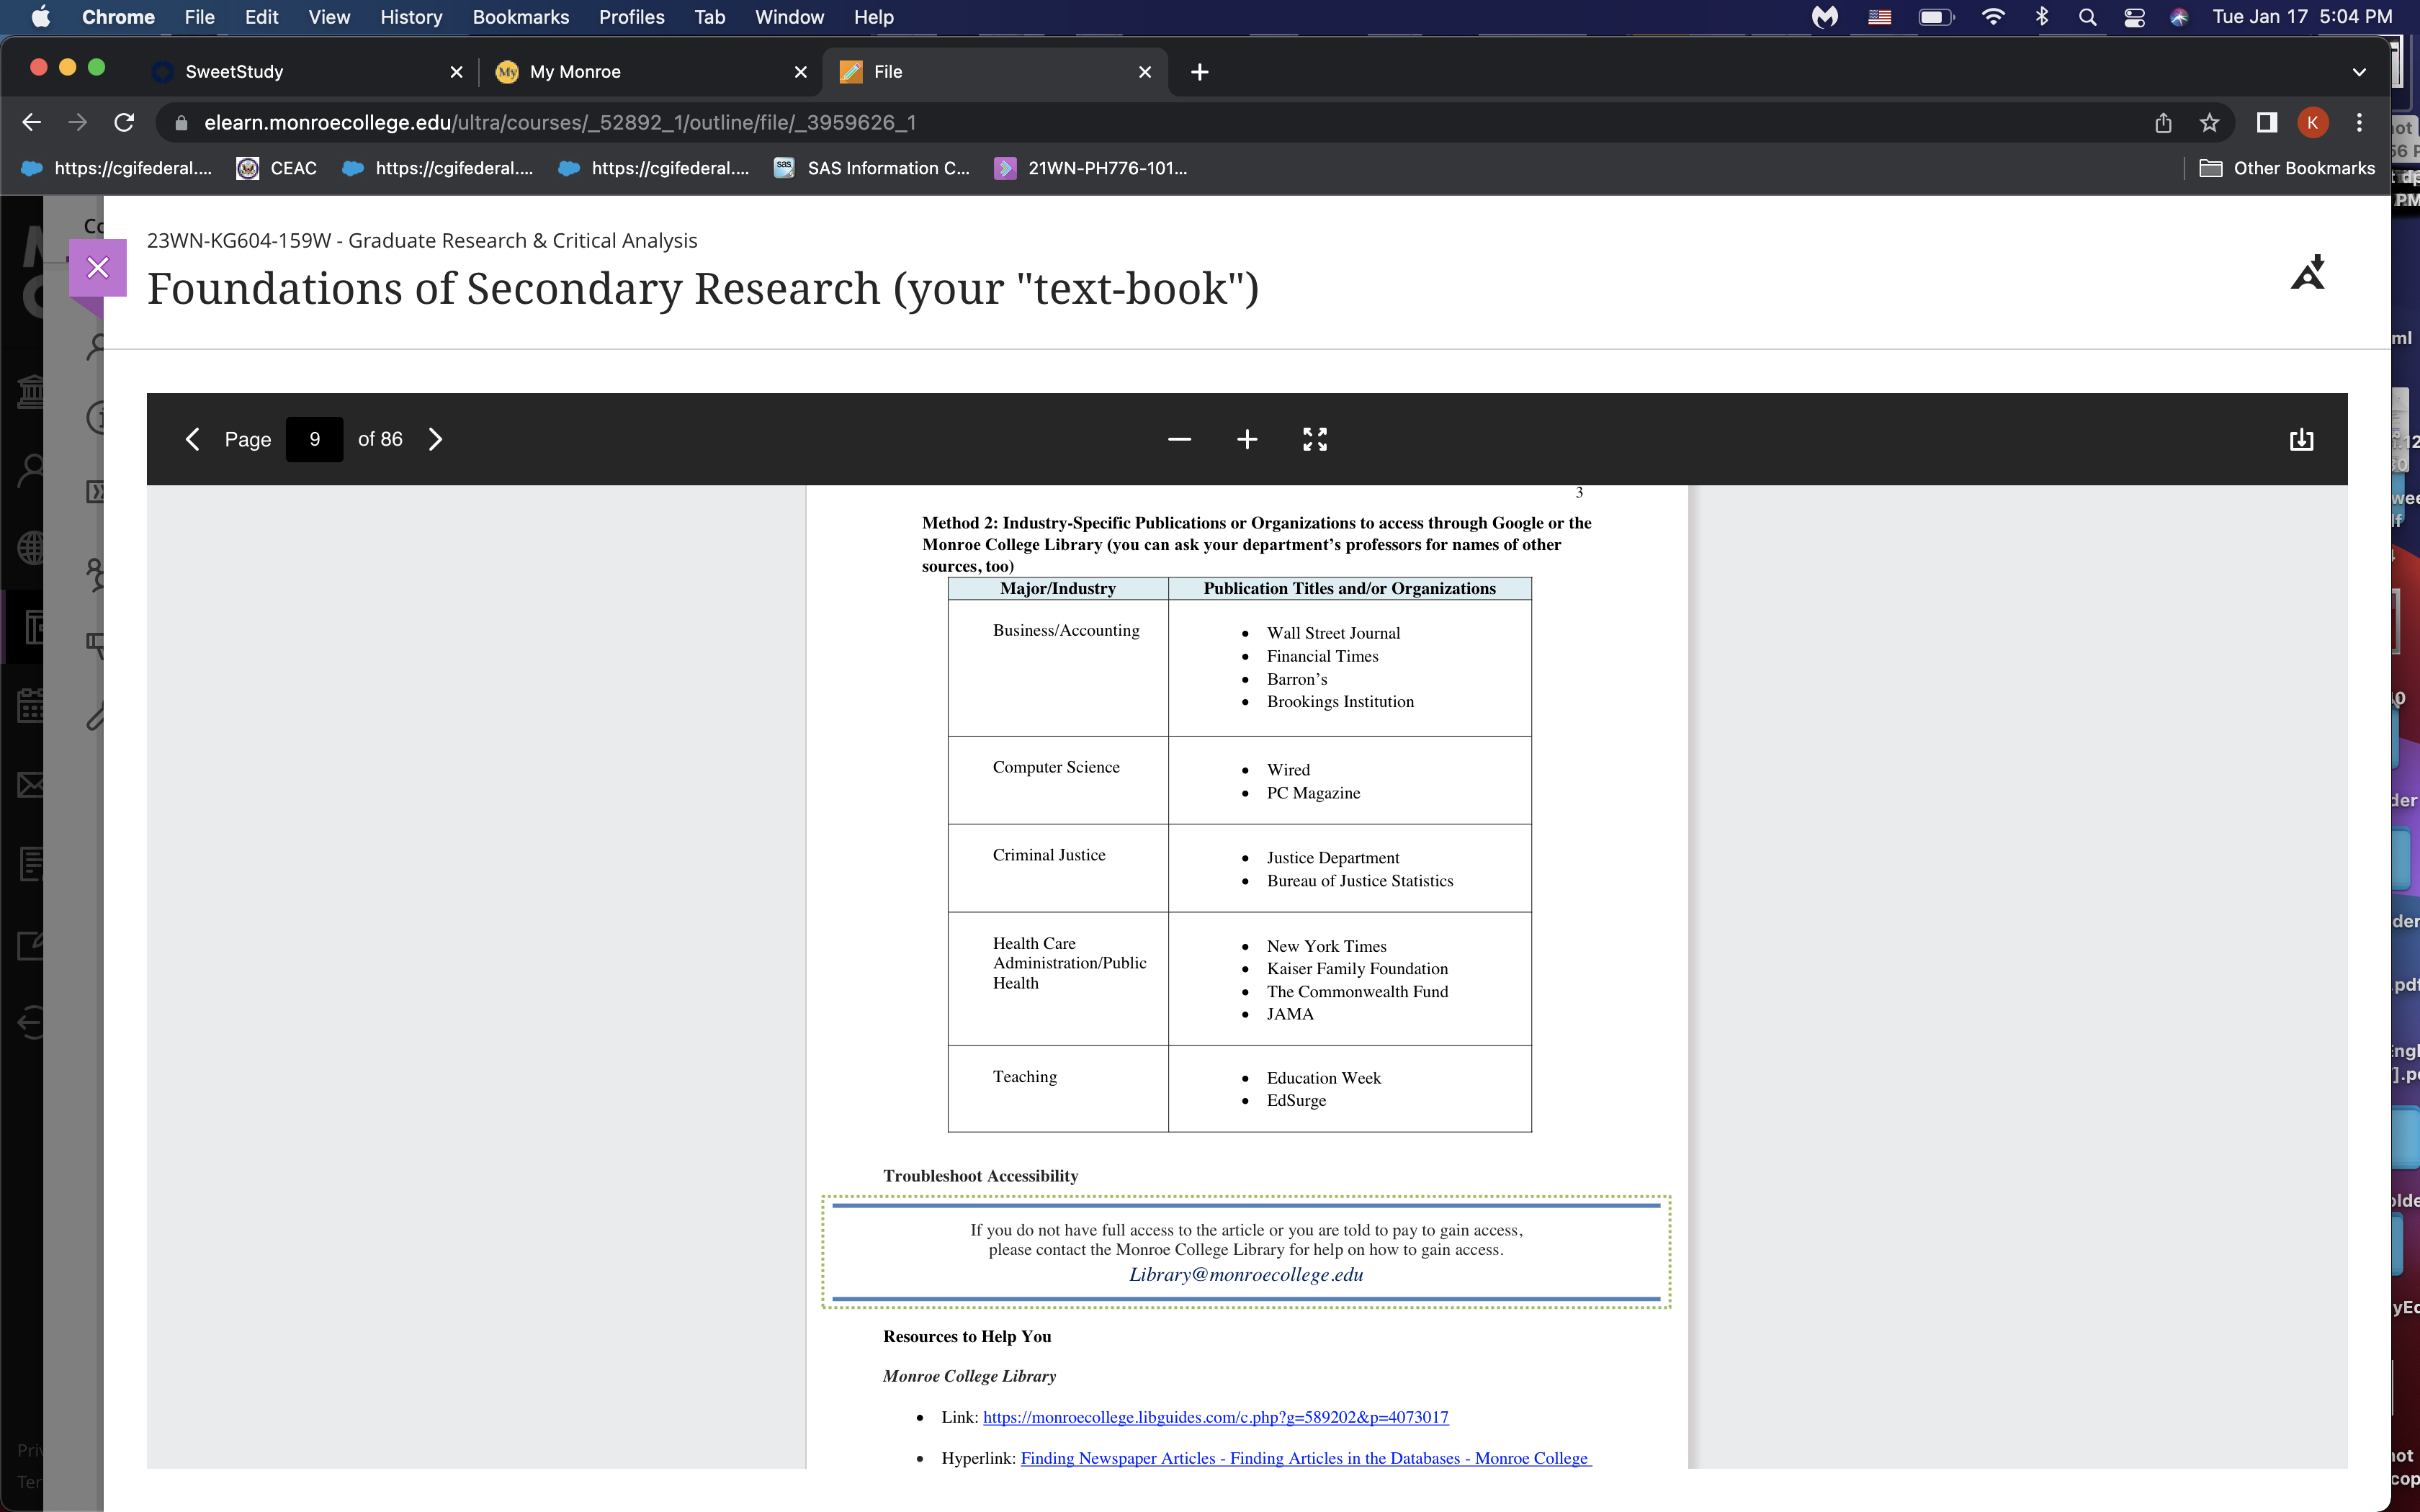
Task: Open Chrome three-dot menu
Action: tap(2359, 122)
